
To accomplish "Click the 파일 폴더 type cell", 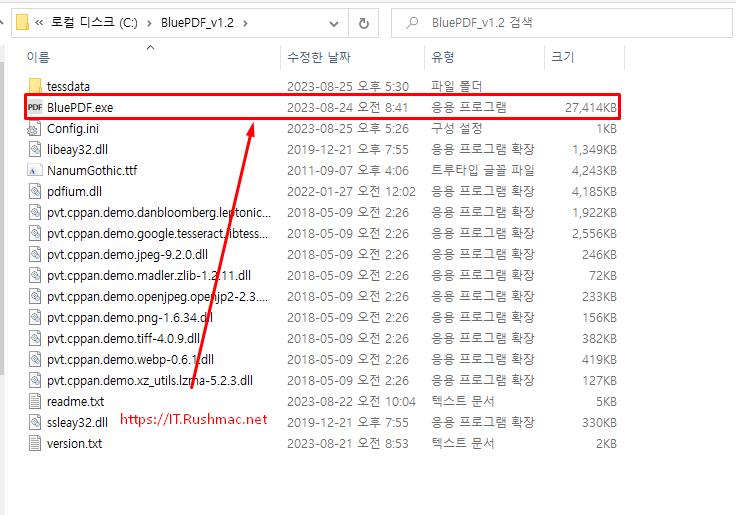I will coord(457,86).
